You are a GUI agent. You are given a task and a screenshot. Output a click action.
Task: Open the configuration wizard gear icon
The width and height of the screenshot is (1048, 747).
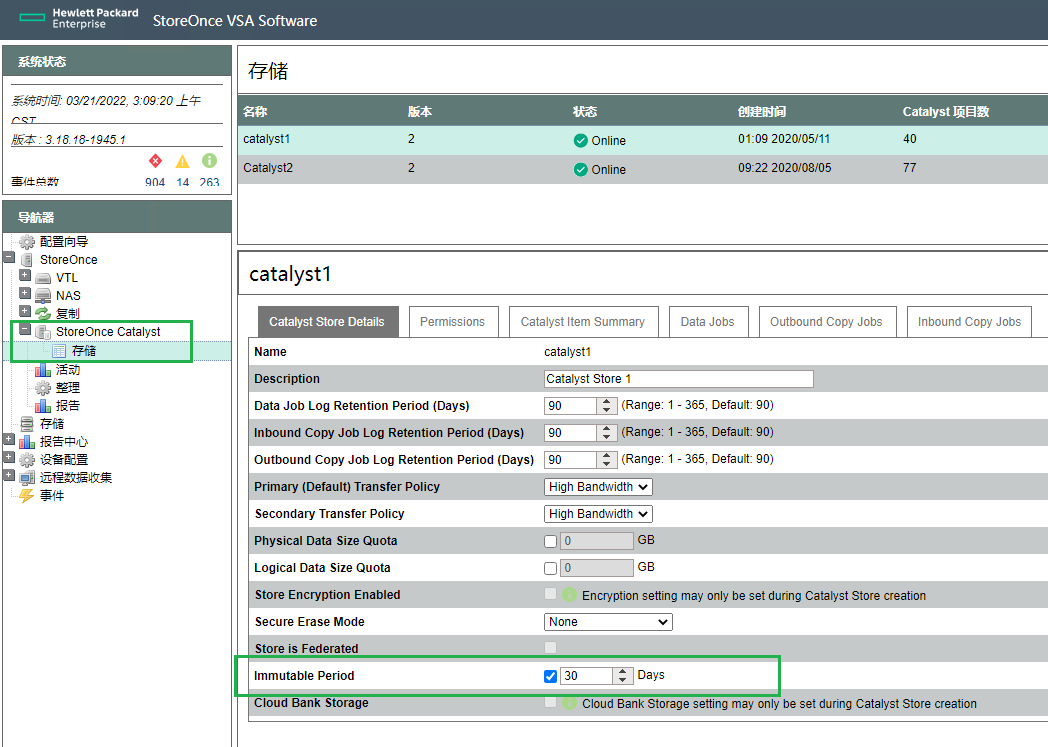(x=27, y=242)
